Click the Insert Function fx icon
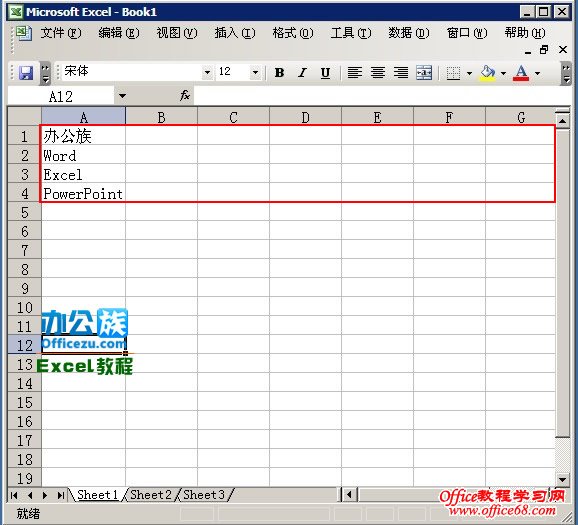Viewport: 578px width, 525px height. point(185,96)
